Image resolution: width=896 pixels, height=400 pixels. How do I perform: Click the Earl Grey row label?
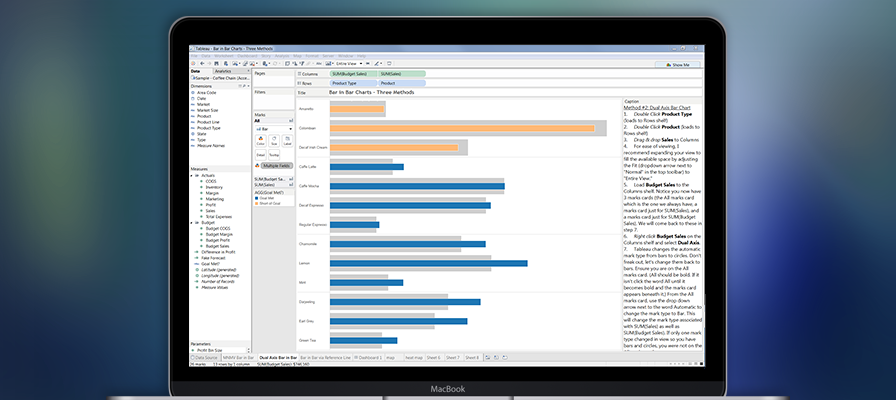tap(306, 321)
